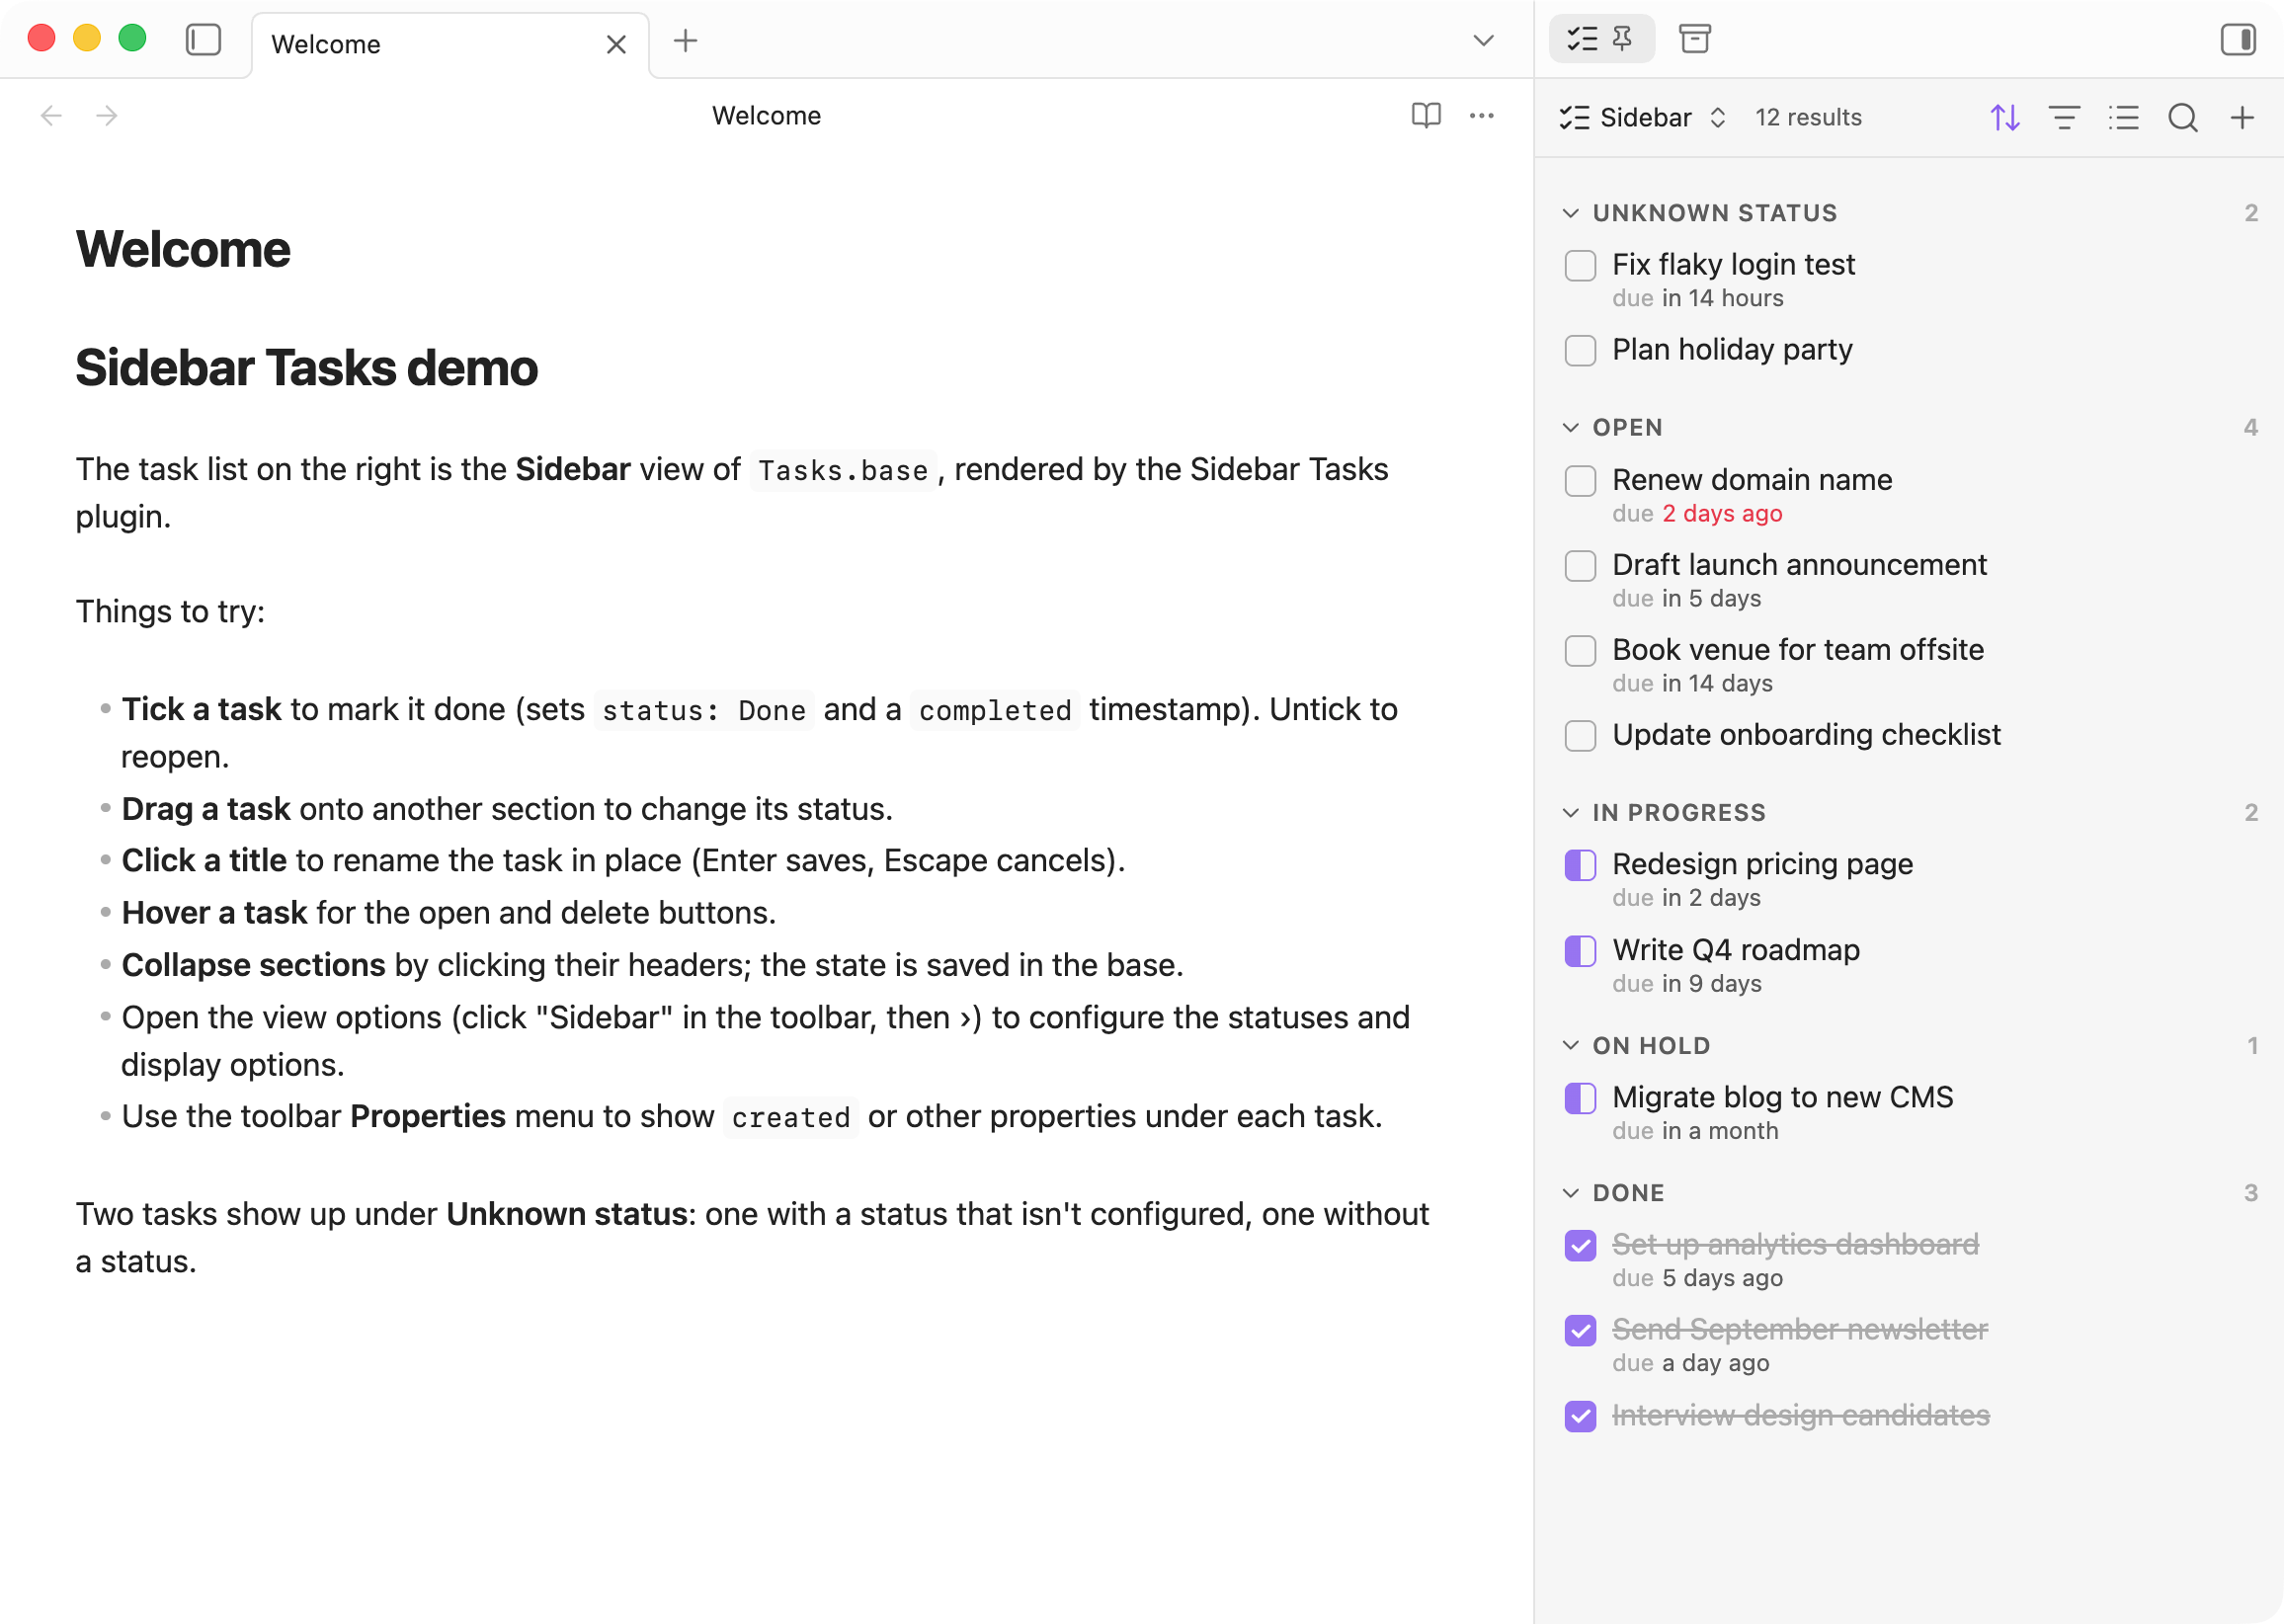The height and width of the screenshot is (1624, 2284).
Task: Close the Welcome tab
Action: [x=616, y=44]
